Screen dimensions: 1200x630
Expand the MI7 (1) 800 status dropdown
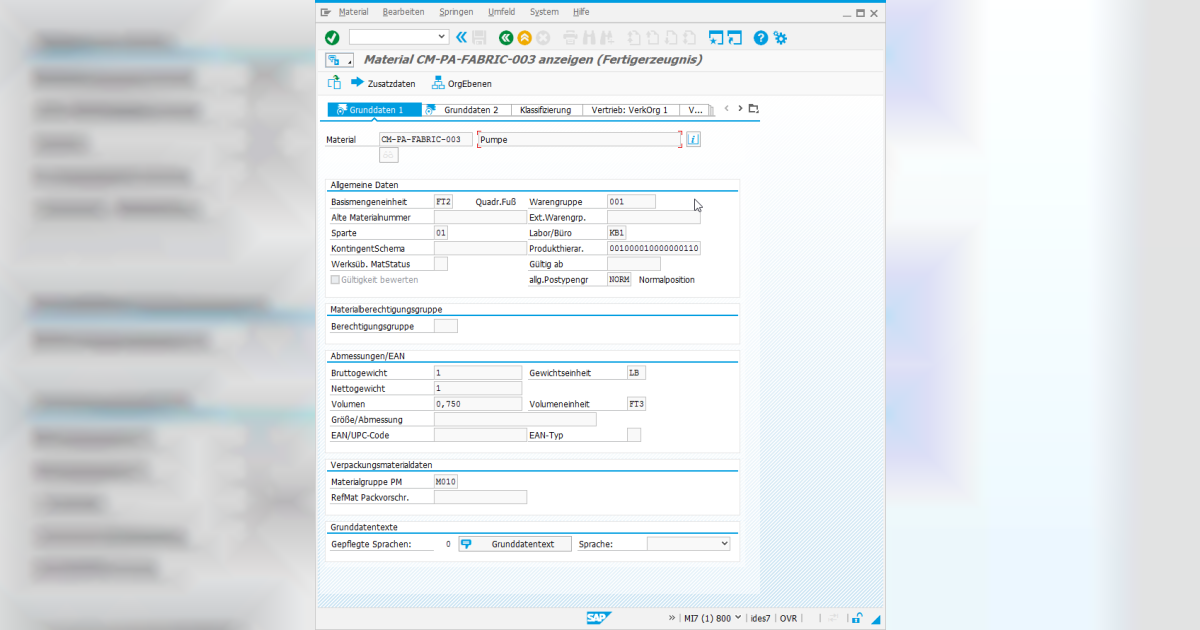(738, 618)
